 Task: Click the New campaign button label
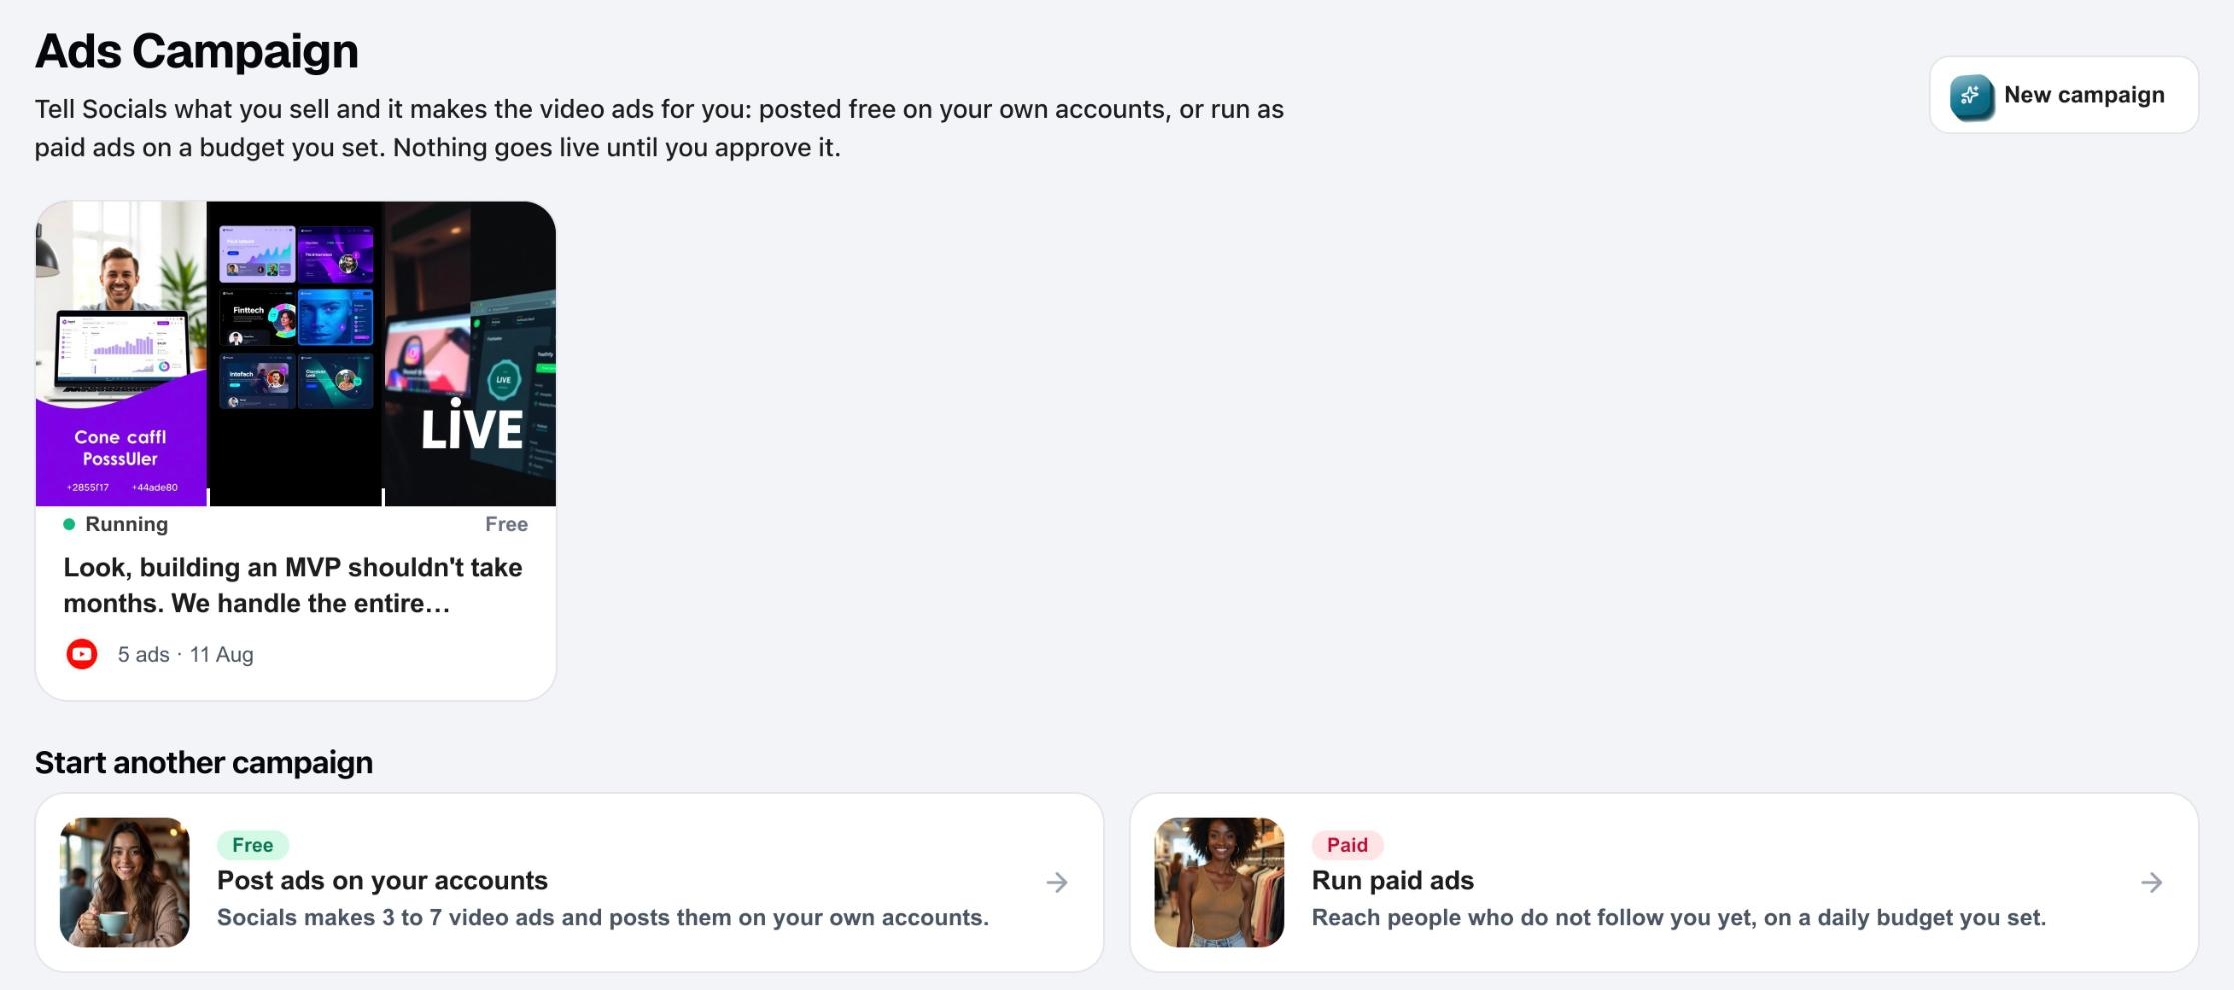(2084, 95)
